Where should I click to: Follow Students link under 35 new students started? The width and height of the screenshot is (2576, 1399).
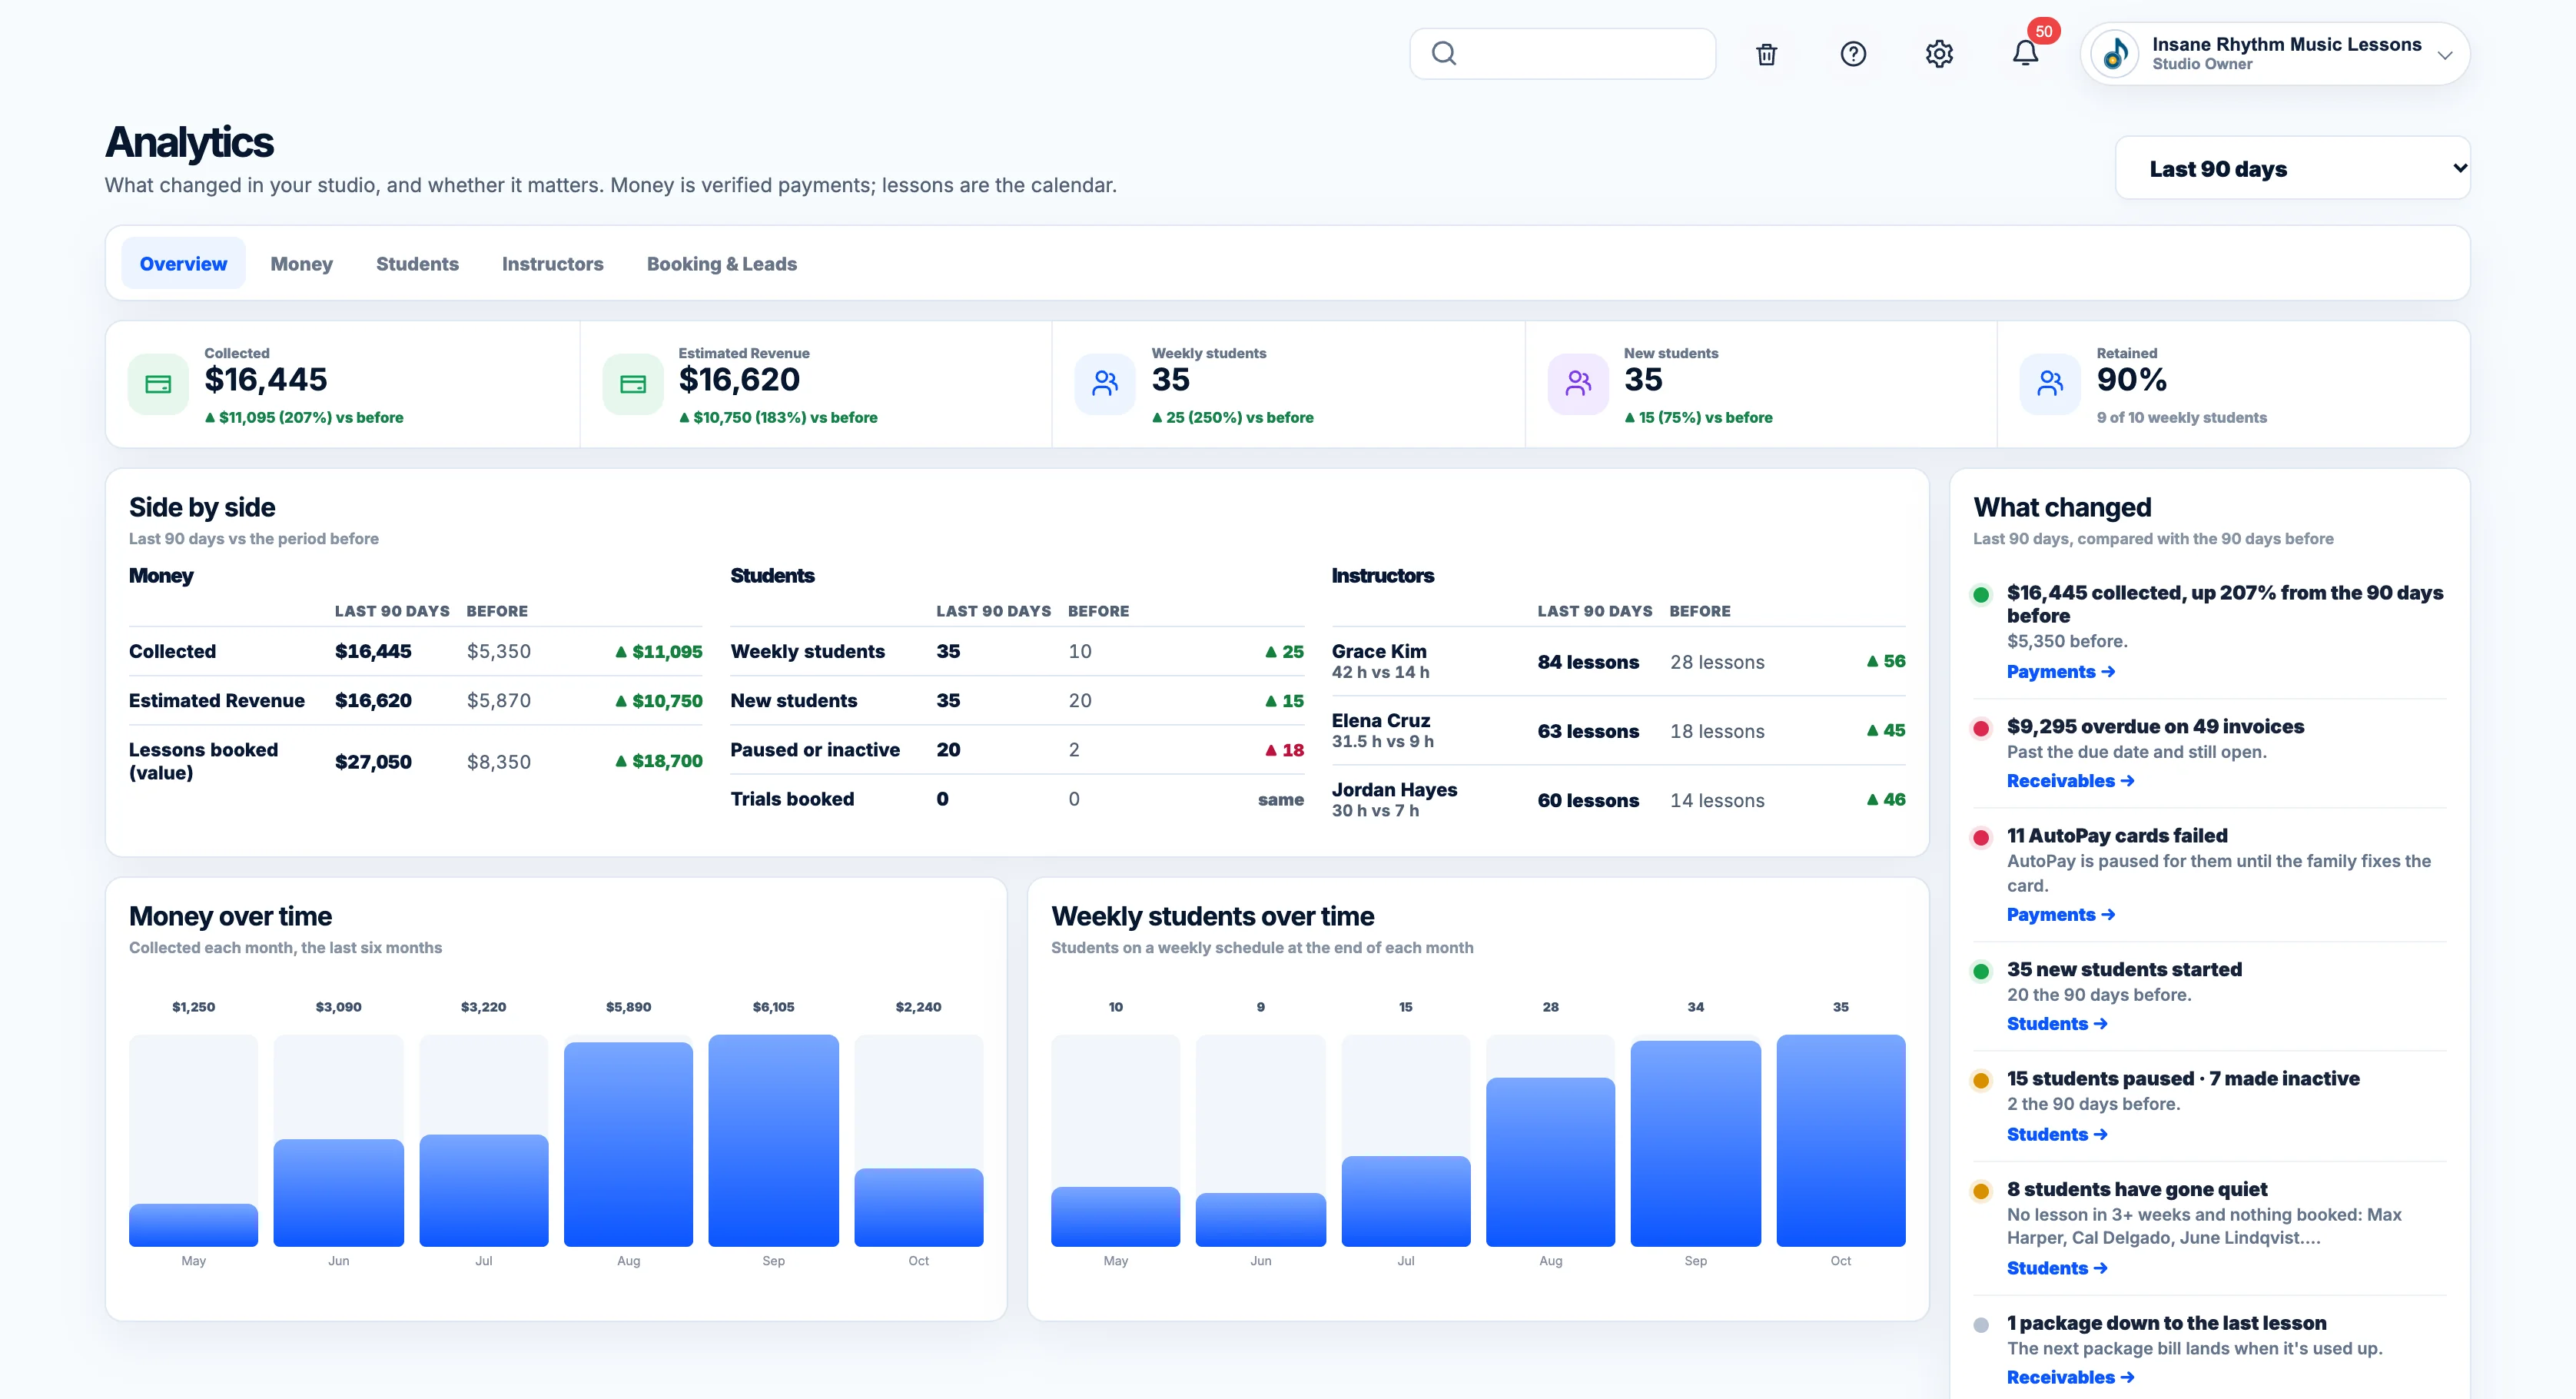click(x=2057, y=1024)
